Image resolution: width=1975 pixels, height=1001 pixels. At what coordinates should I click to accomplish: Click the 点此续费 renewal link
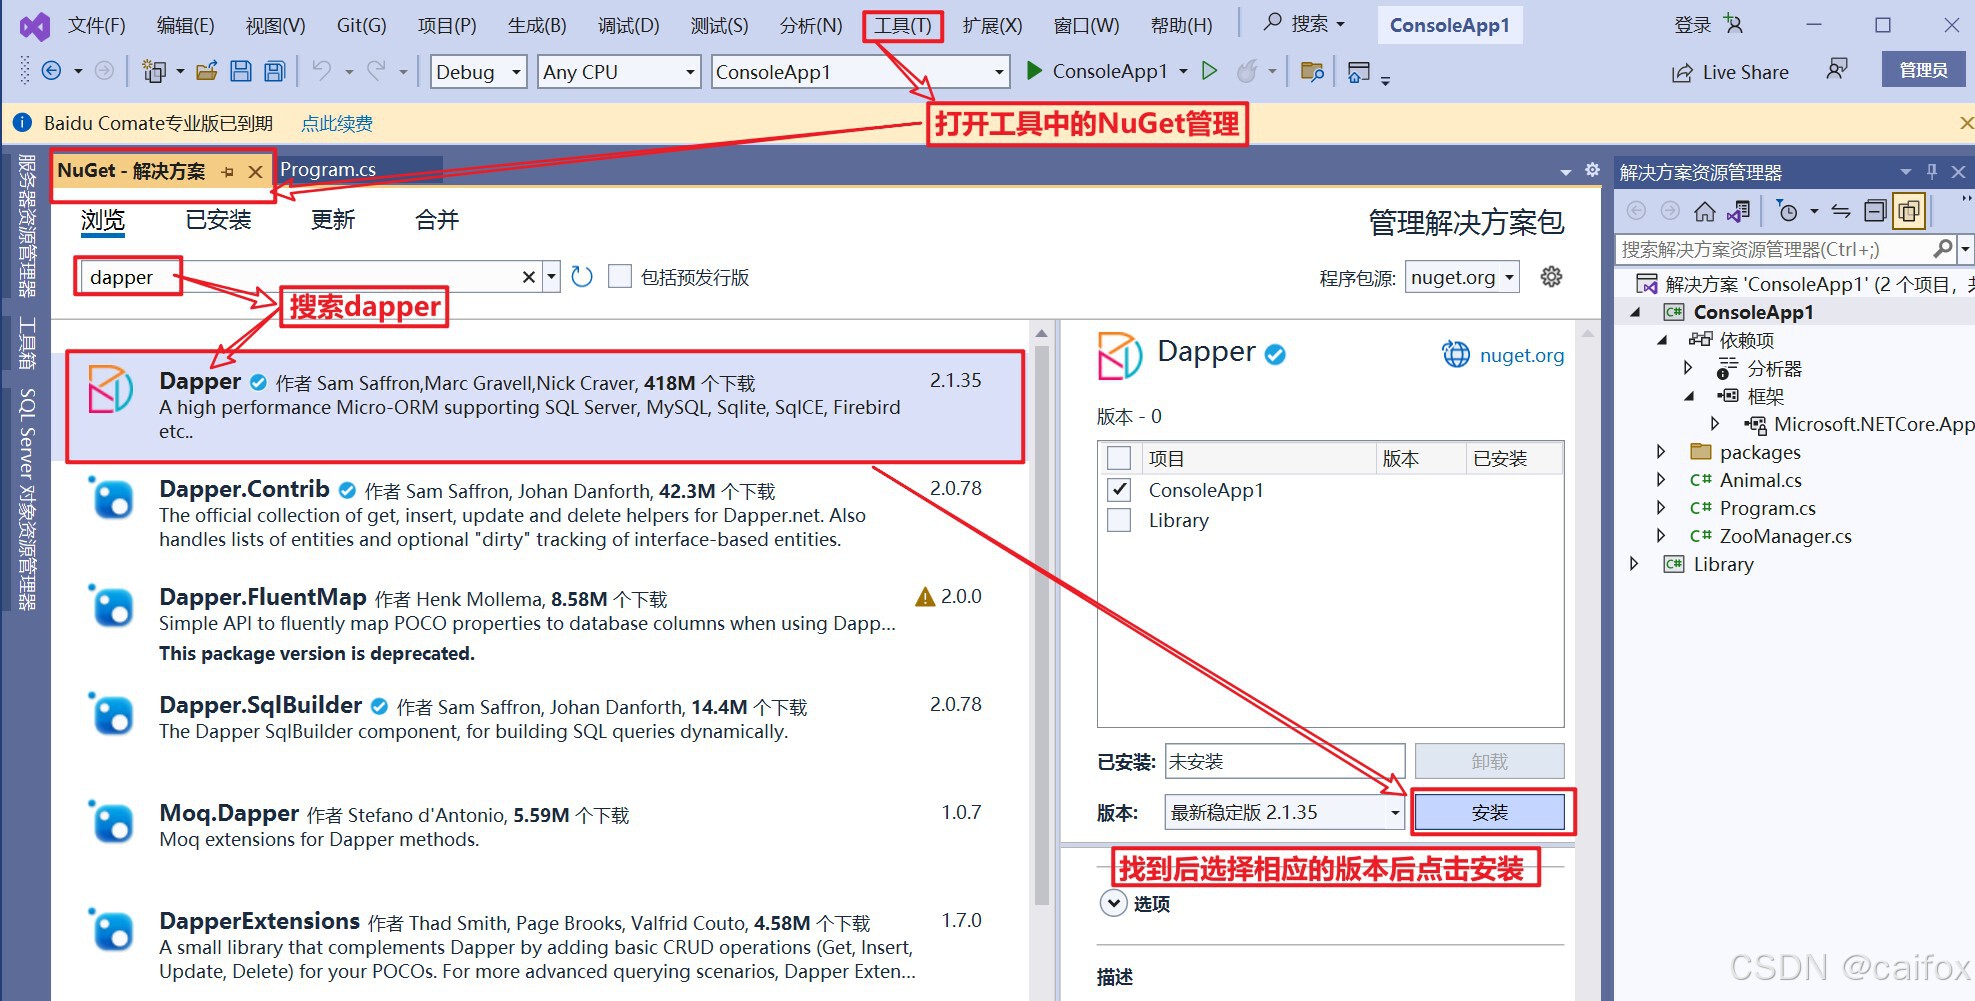click(x=336, y=122)
